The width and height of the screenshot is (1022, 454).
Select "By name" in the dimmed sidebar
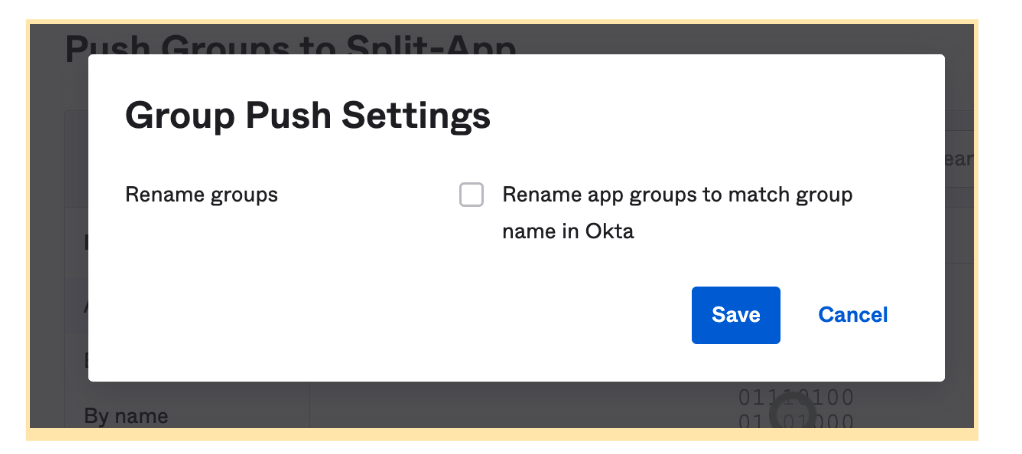(126, 416)
